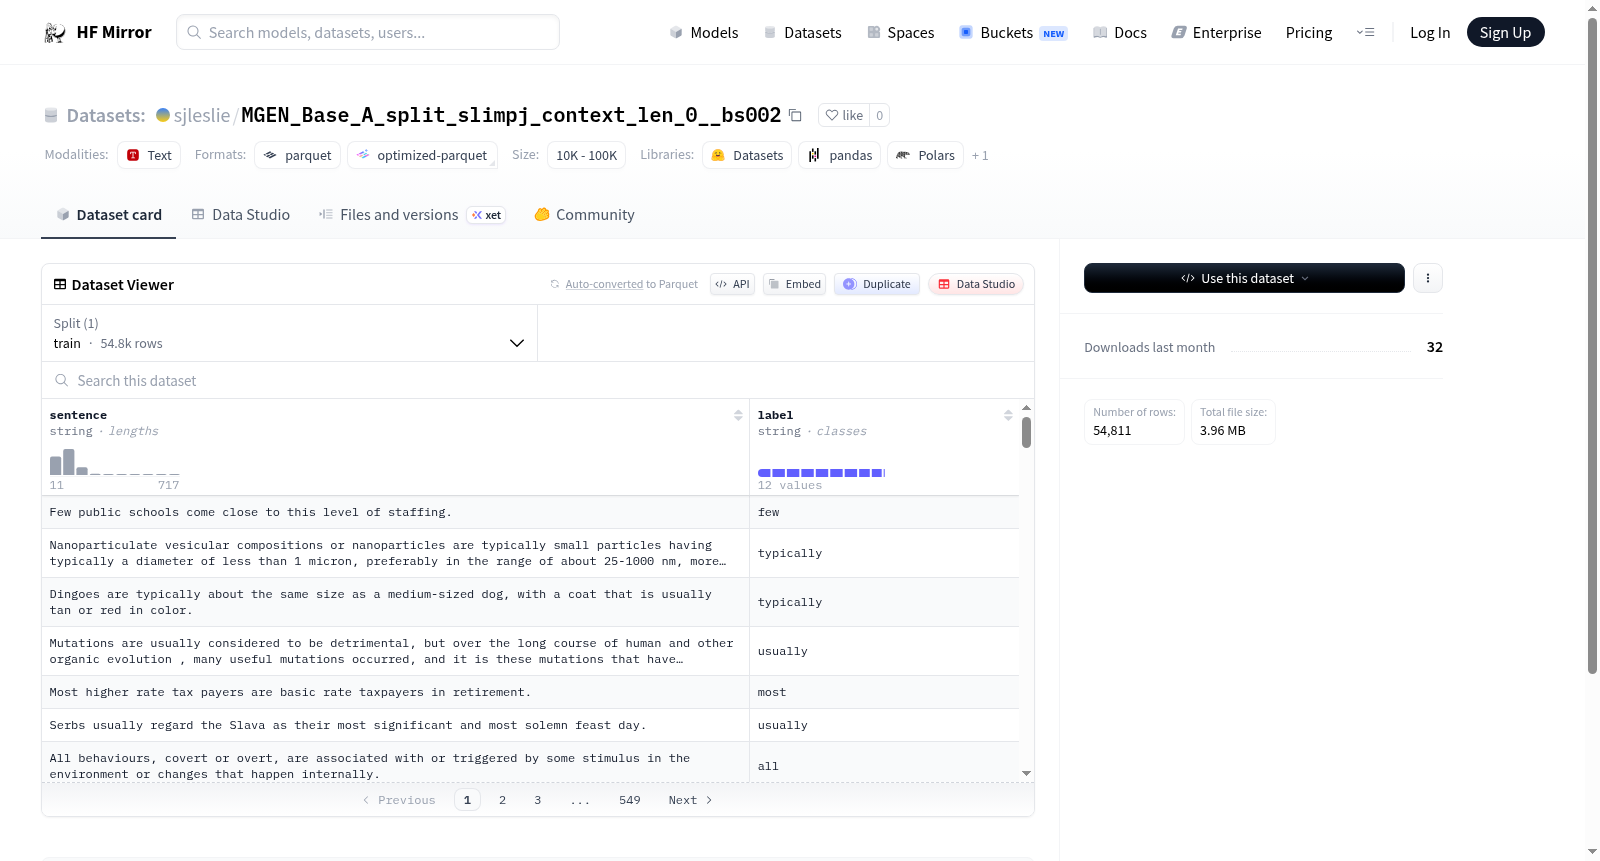
Task: Click the heart like button
Action: click(x=844, y=115)
